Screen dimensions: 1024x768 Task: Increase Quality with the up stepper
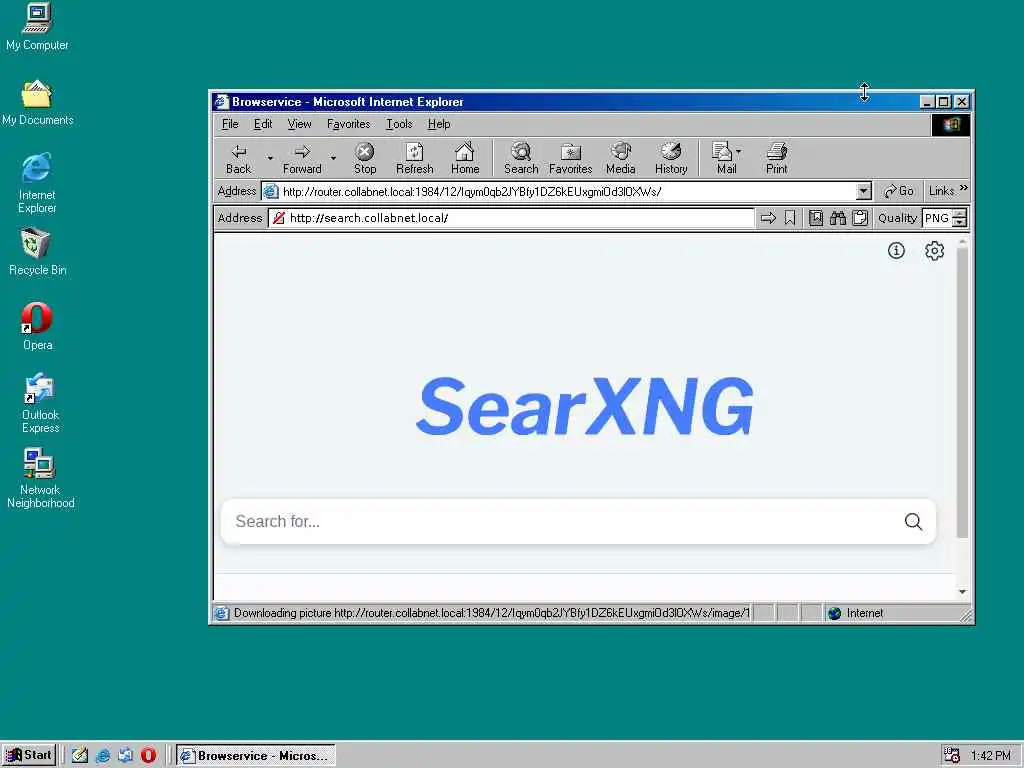[959, 214]
